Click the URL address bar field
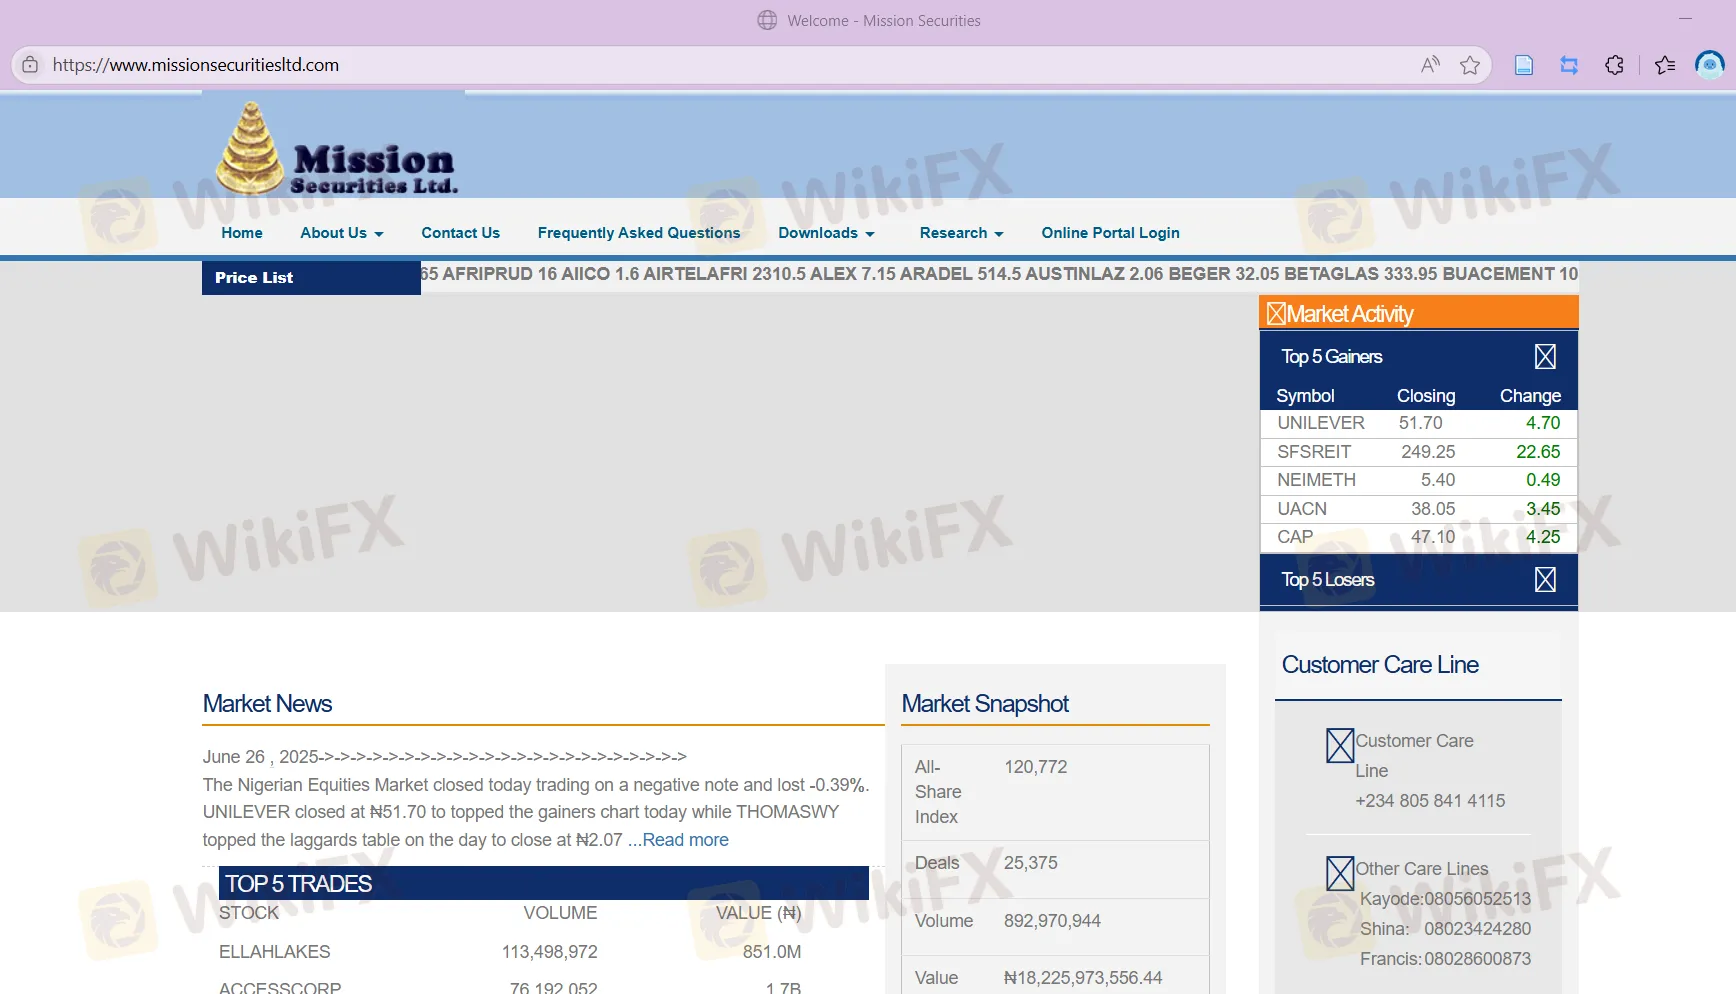Viewport: 1736px width, 994px height. 700,65
